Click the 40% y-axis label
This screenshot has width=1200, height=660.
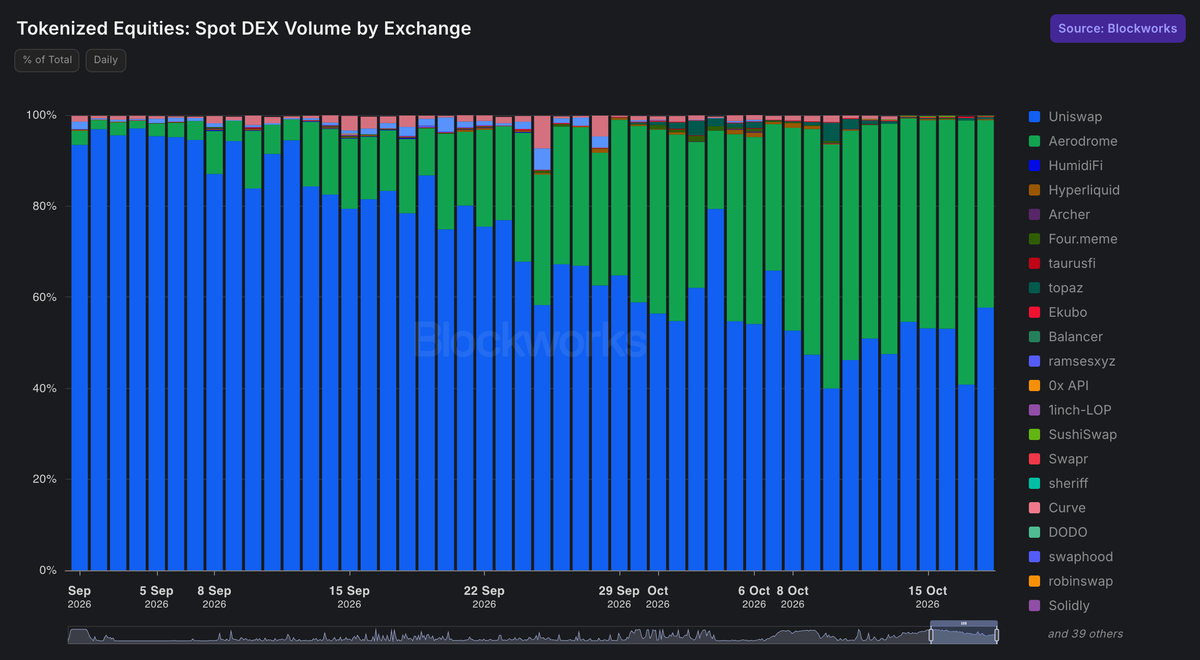(45, 389)
